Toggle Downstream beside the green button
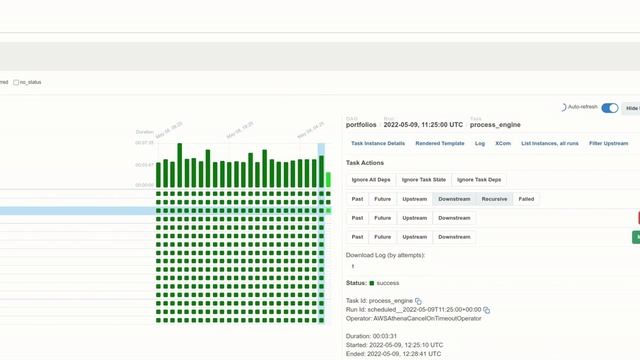The image size is (640, 360). [454, 237]
